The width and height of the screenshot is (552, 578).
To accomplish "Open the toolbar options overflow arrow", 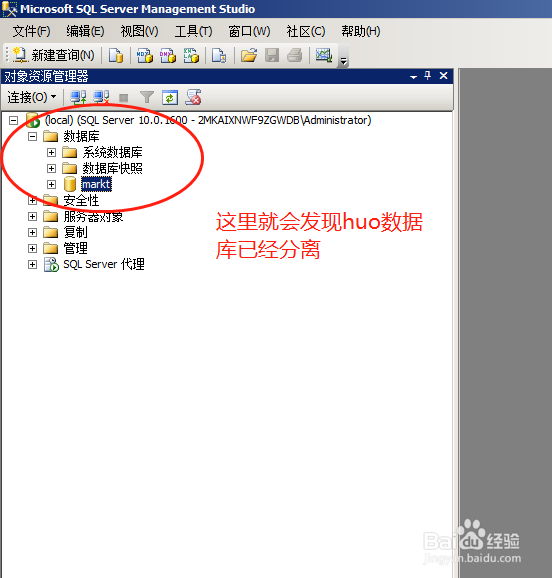I will coord(343,61).
